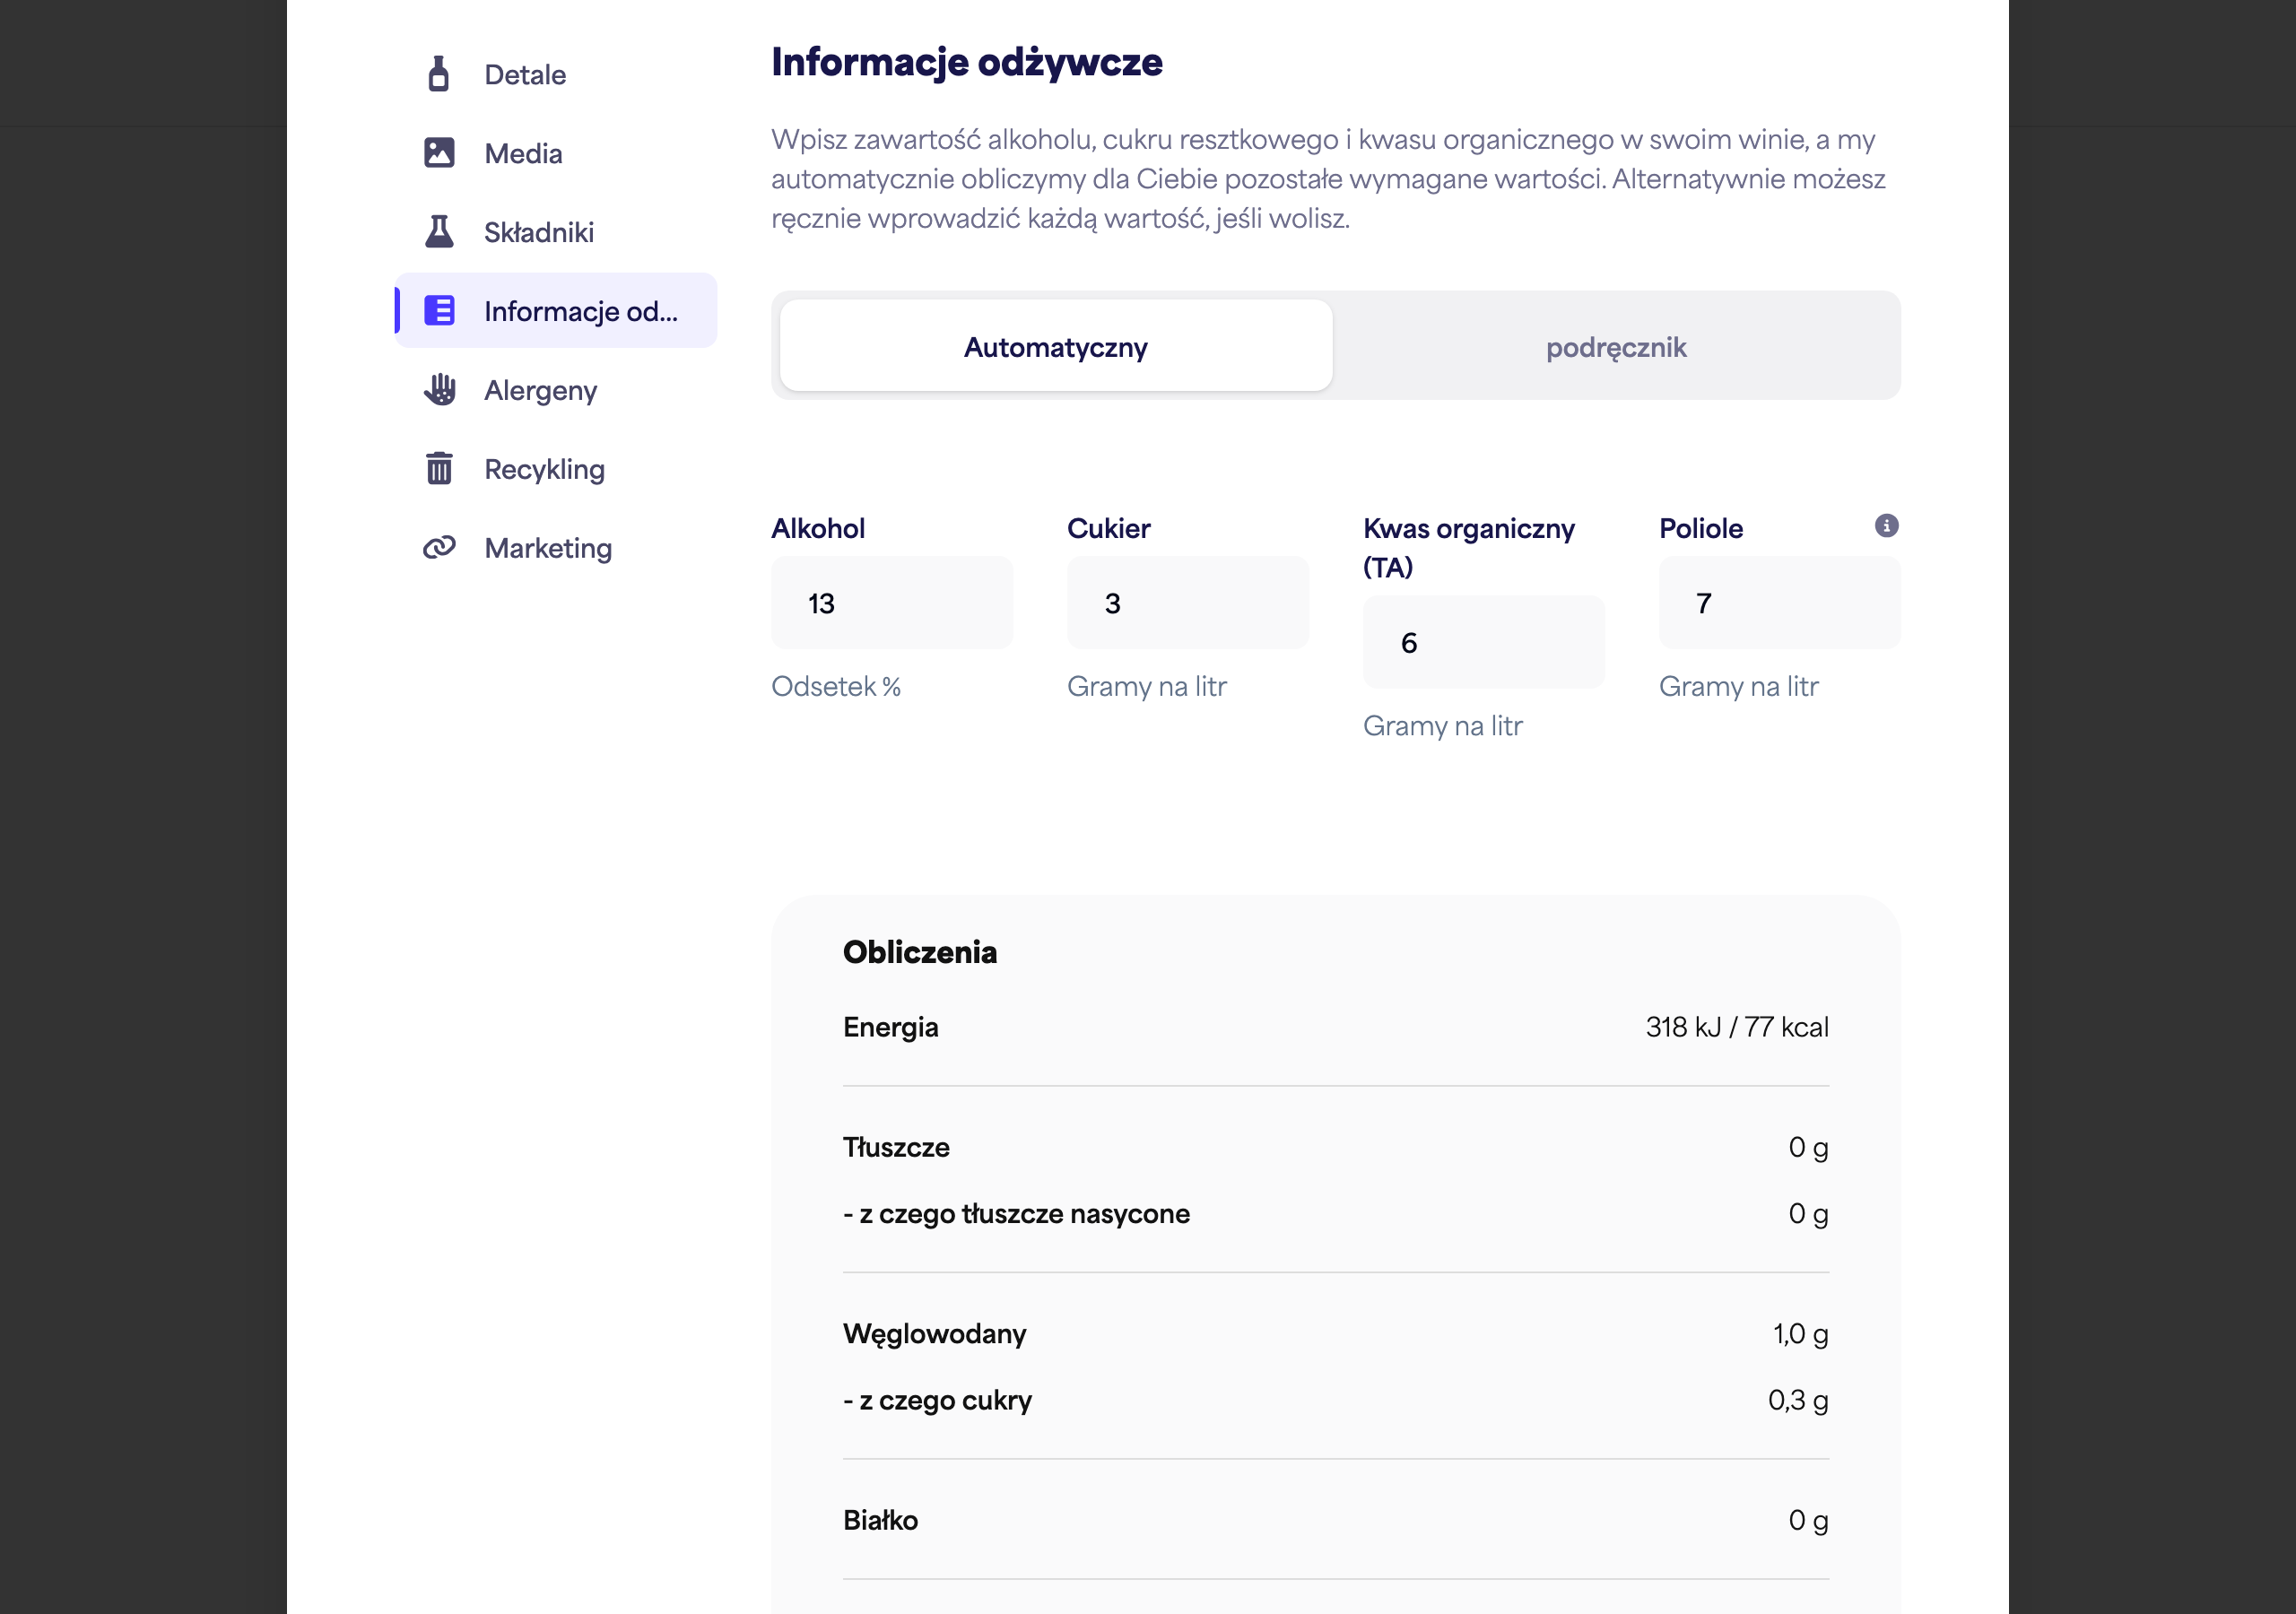
Task: Click the link chain icon for Marketing
Action: [x=439, y=547]
